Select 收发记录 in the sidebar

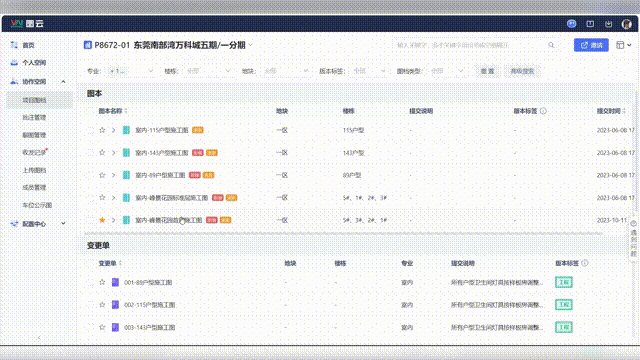point(34,152)
